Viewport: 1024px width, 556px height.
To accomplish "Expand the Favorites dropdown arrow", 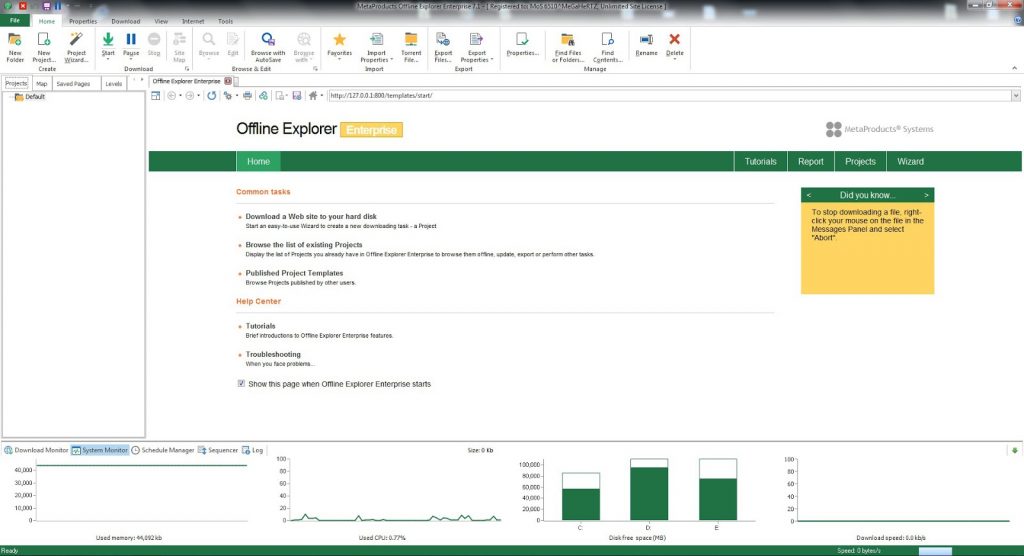I will 339,59.
